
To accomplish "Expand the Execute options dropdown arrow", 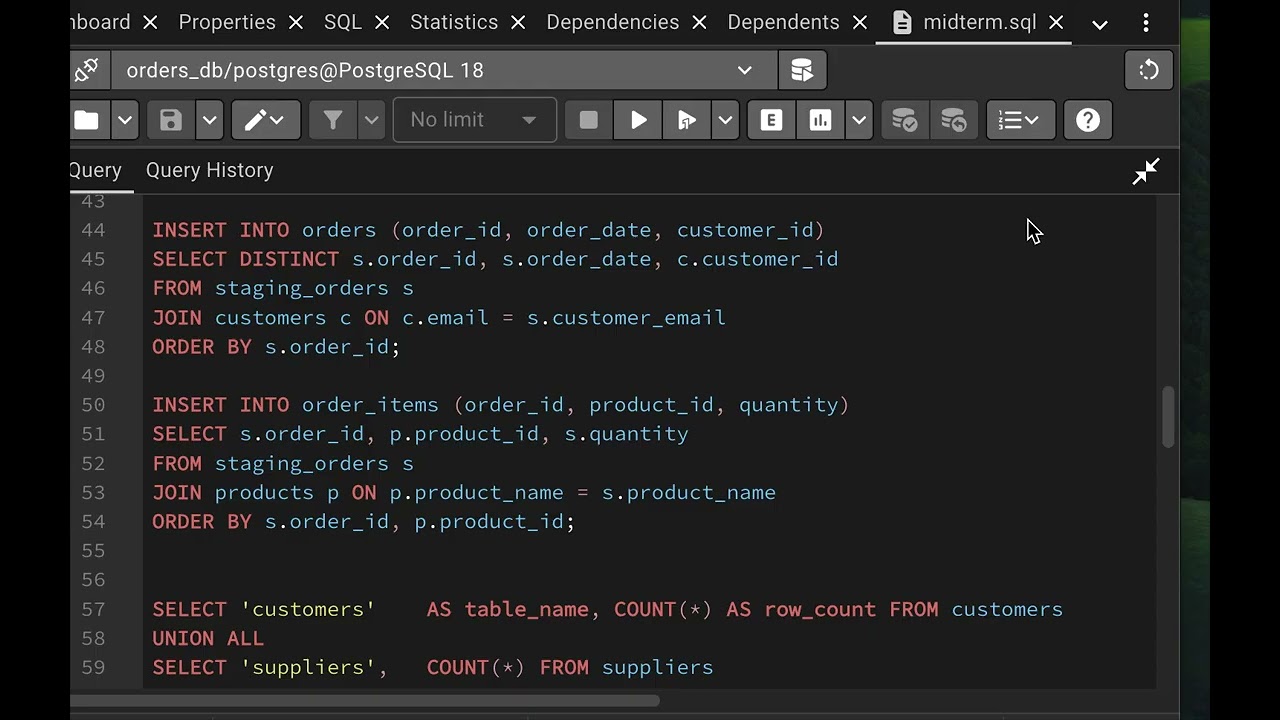I will 725,120.
